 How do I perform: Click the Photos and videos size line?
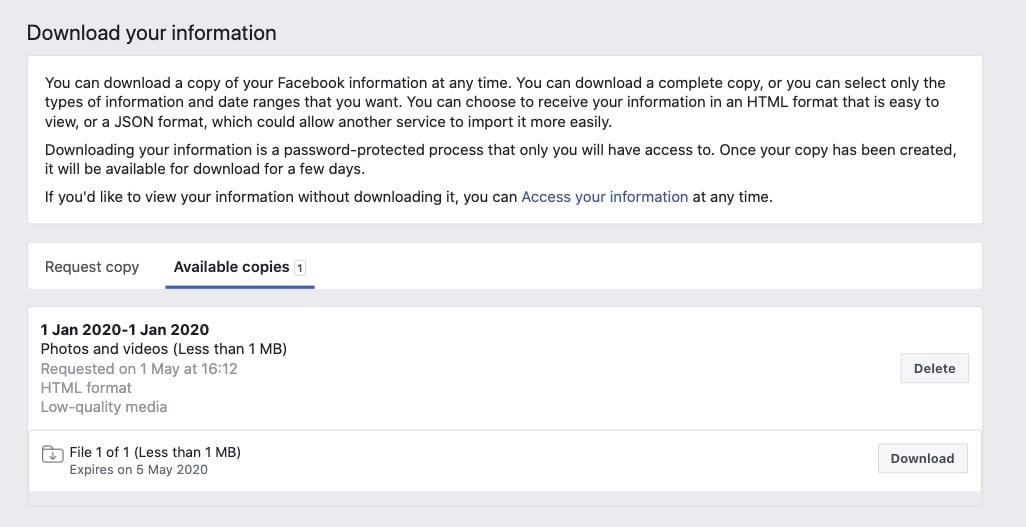click(x=164, y=349)
